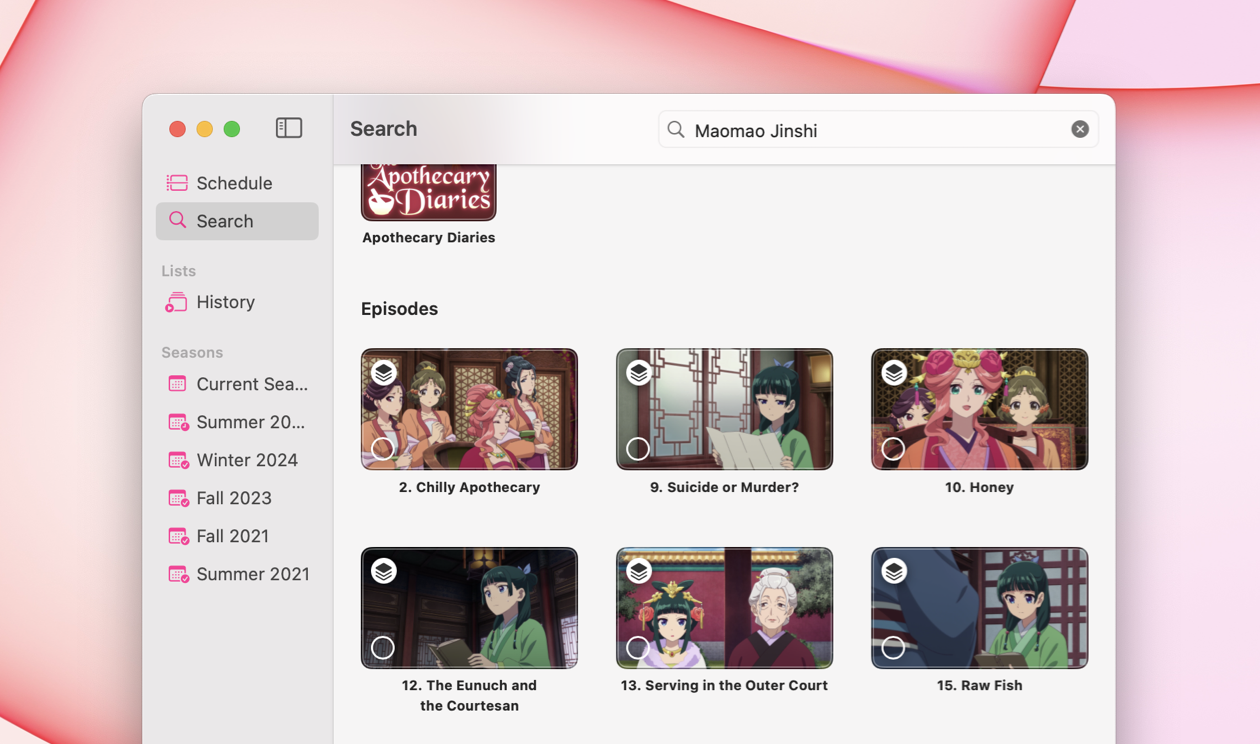Viewport: 1260px width, 744px height.
Task: Mark Serving in the Outer Court watched
Action: point(637,647)
